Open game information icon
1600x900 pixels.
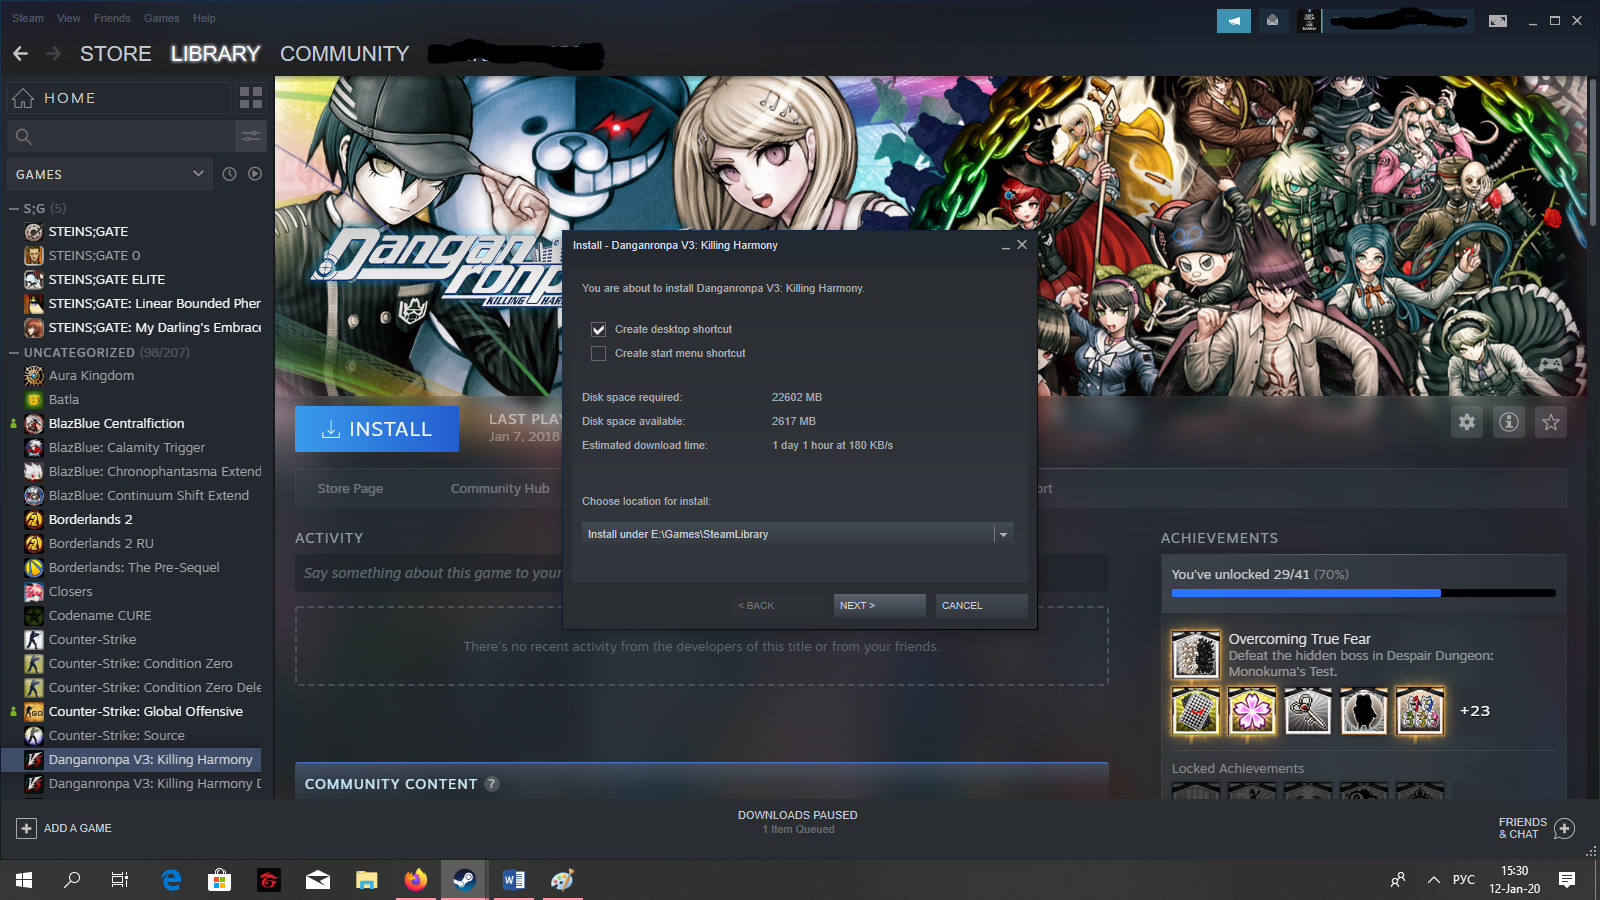pos(1508,422)
